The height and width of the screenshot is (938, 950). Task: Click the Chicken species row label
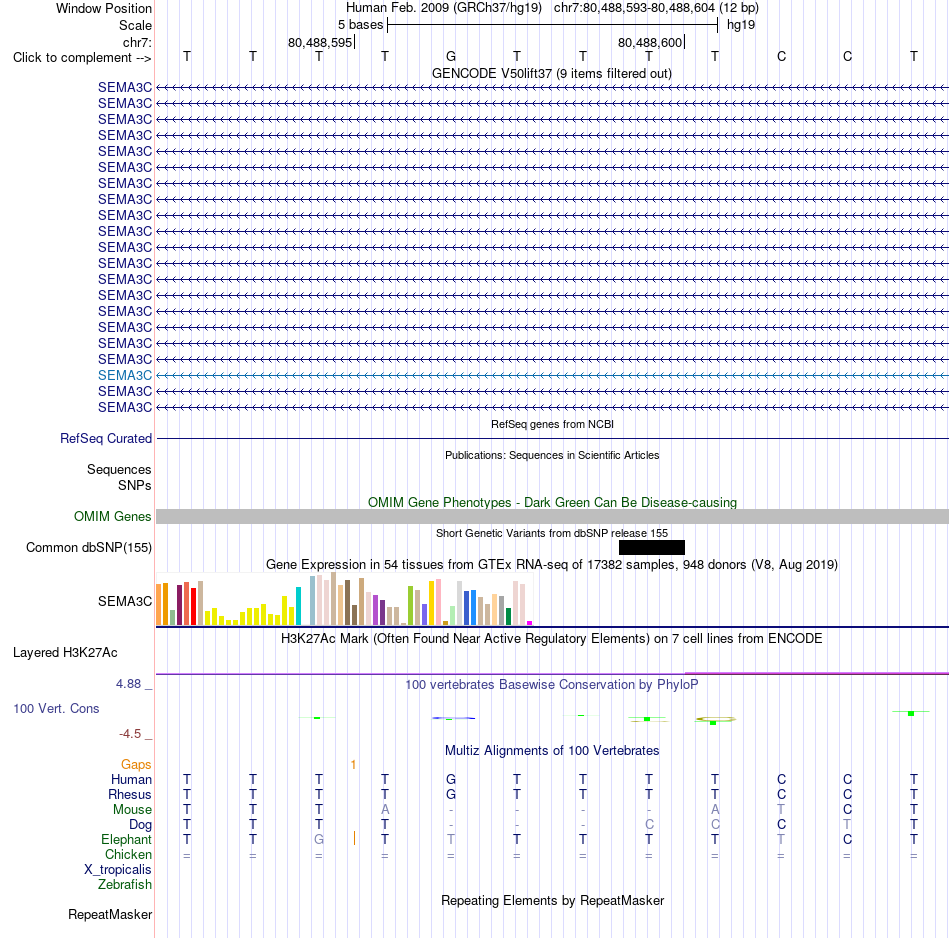128,854
